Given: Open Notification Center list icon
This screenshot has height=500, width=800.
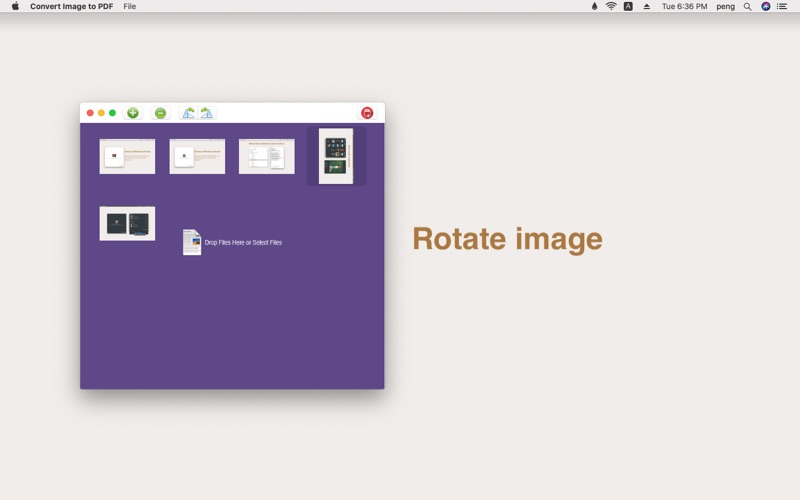Looking at the screenshot, I should [782, 6].
